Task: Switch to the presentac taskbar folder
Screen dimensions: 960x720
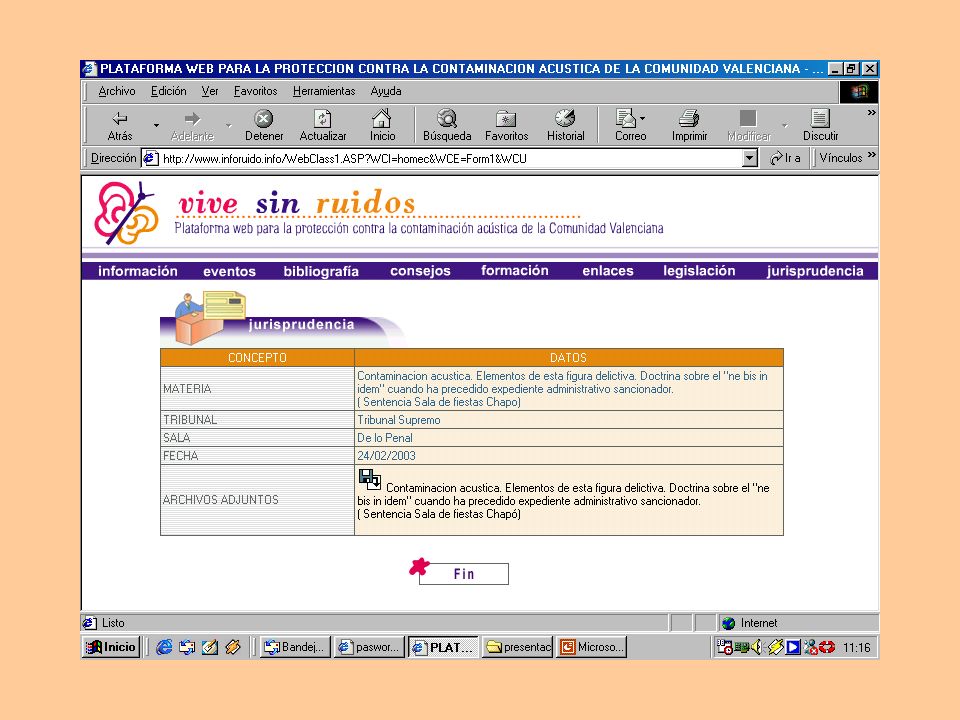Action: click(519, 647)
